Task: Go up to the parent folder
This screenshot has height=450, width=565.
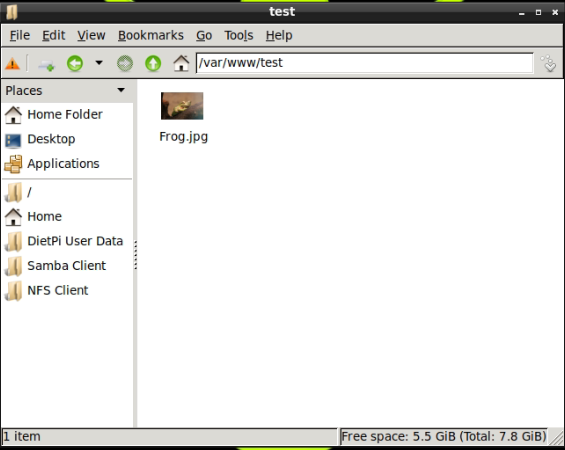Action: point(153,64)
